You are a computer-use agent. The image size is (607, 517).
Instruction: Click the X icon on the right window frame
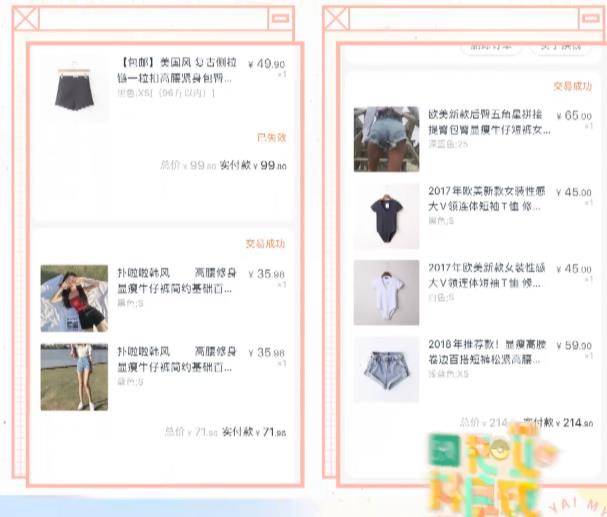[337, 17]
